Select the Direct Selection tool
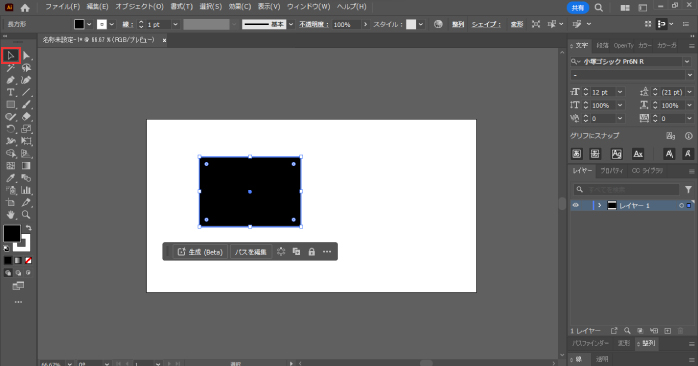698x366 pixels. [26, 56]
